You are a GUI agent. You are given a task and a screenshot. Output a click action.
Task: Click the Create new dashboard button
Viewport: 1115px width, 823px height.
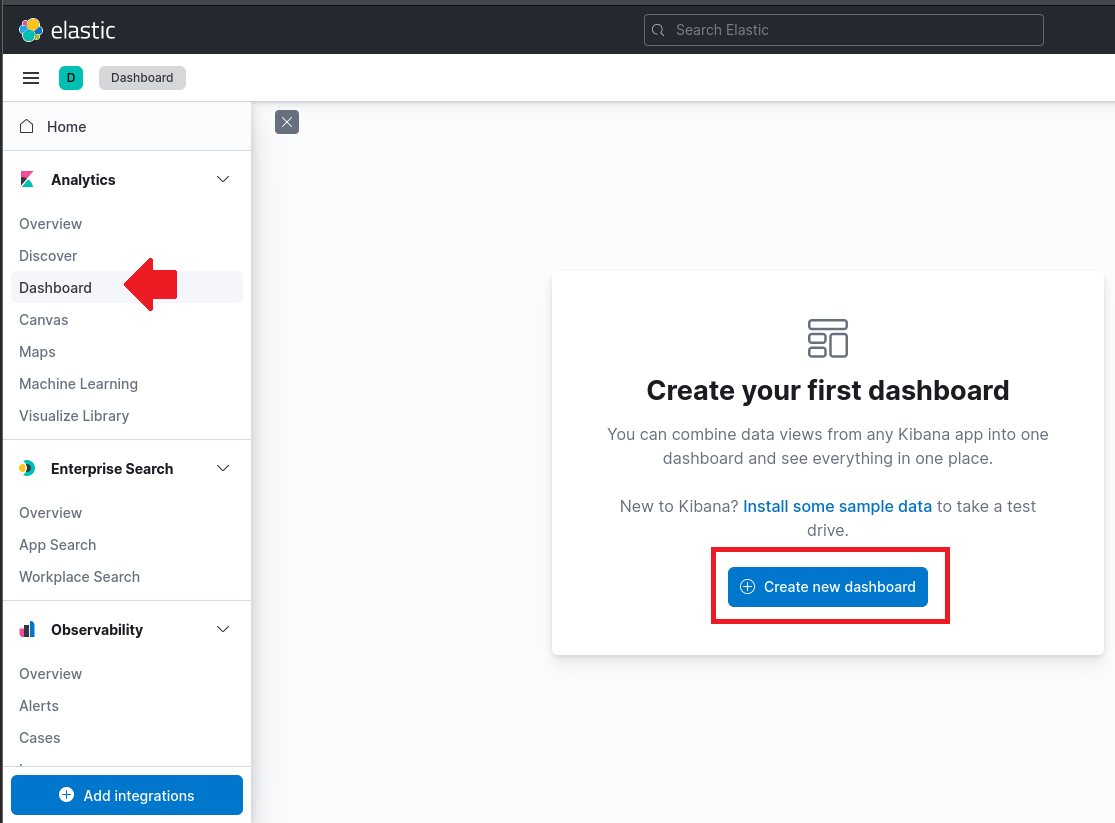[827, 586]
